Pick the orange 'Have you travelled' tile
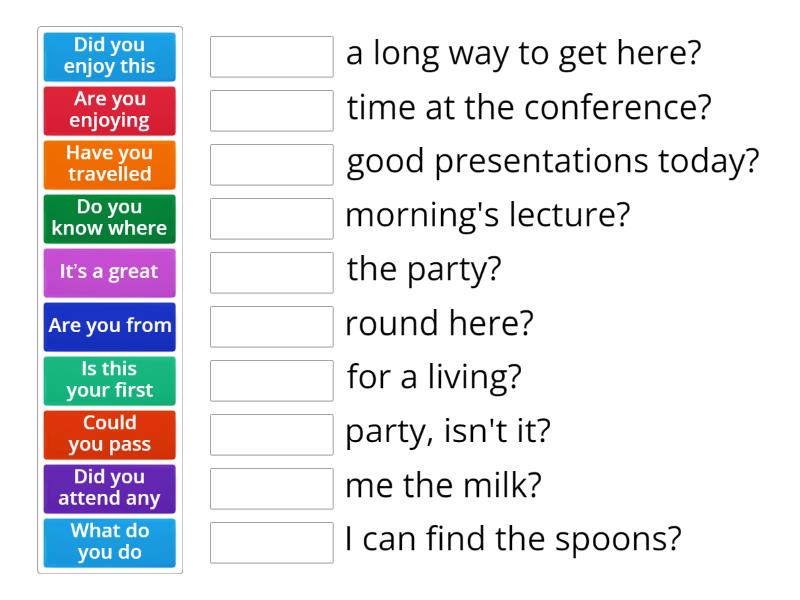 click(110, 165)
